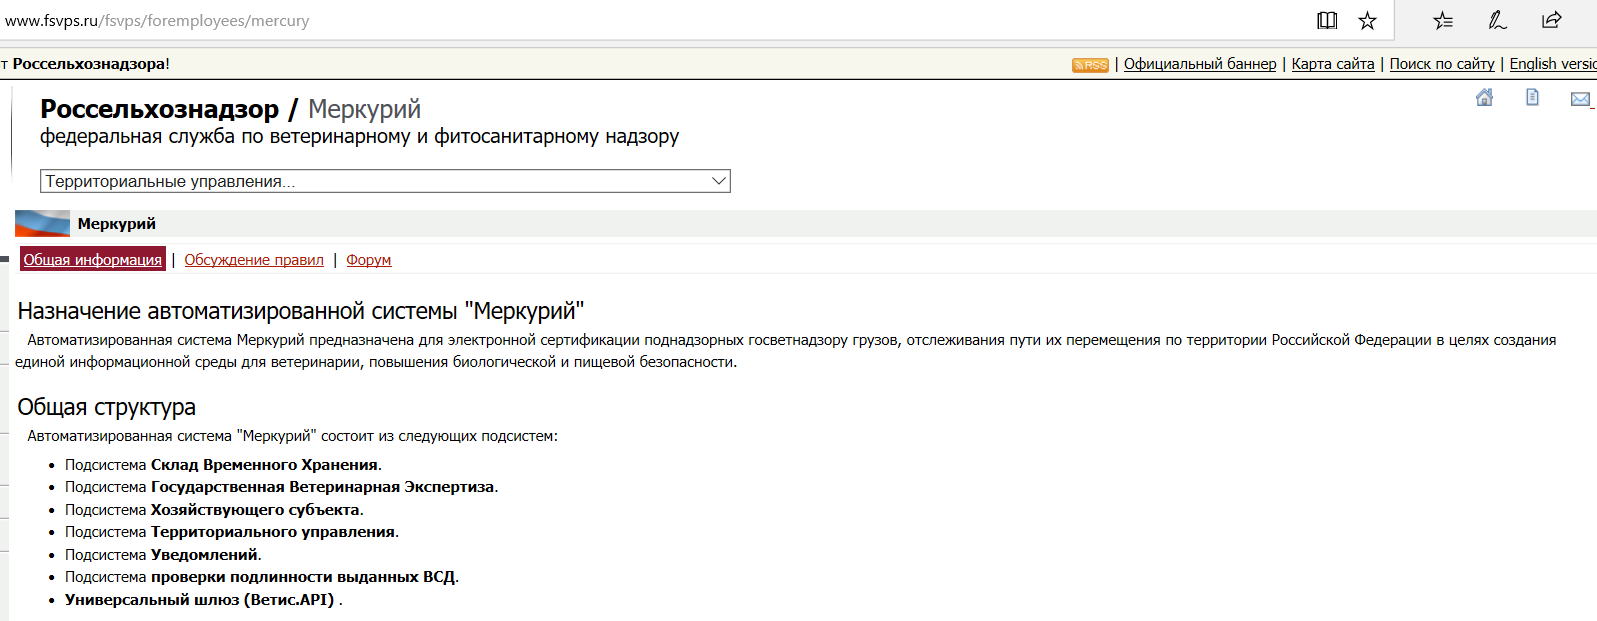Switch to English version link
This screenshot has width=1597, height=621.
pos(1553,64)
